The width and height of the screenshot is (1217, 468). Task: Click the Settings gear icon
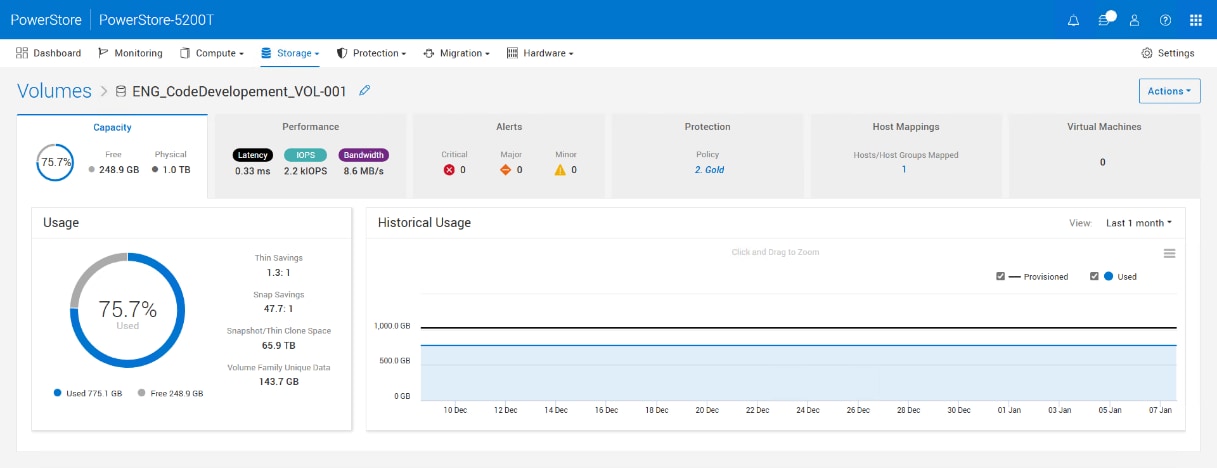tap(1147, 53)
